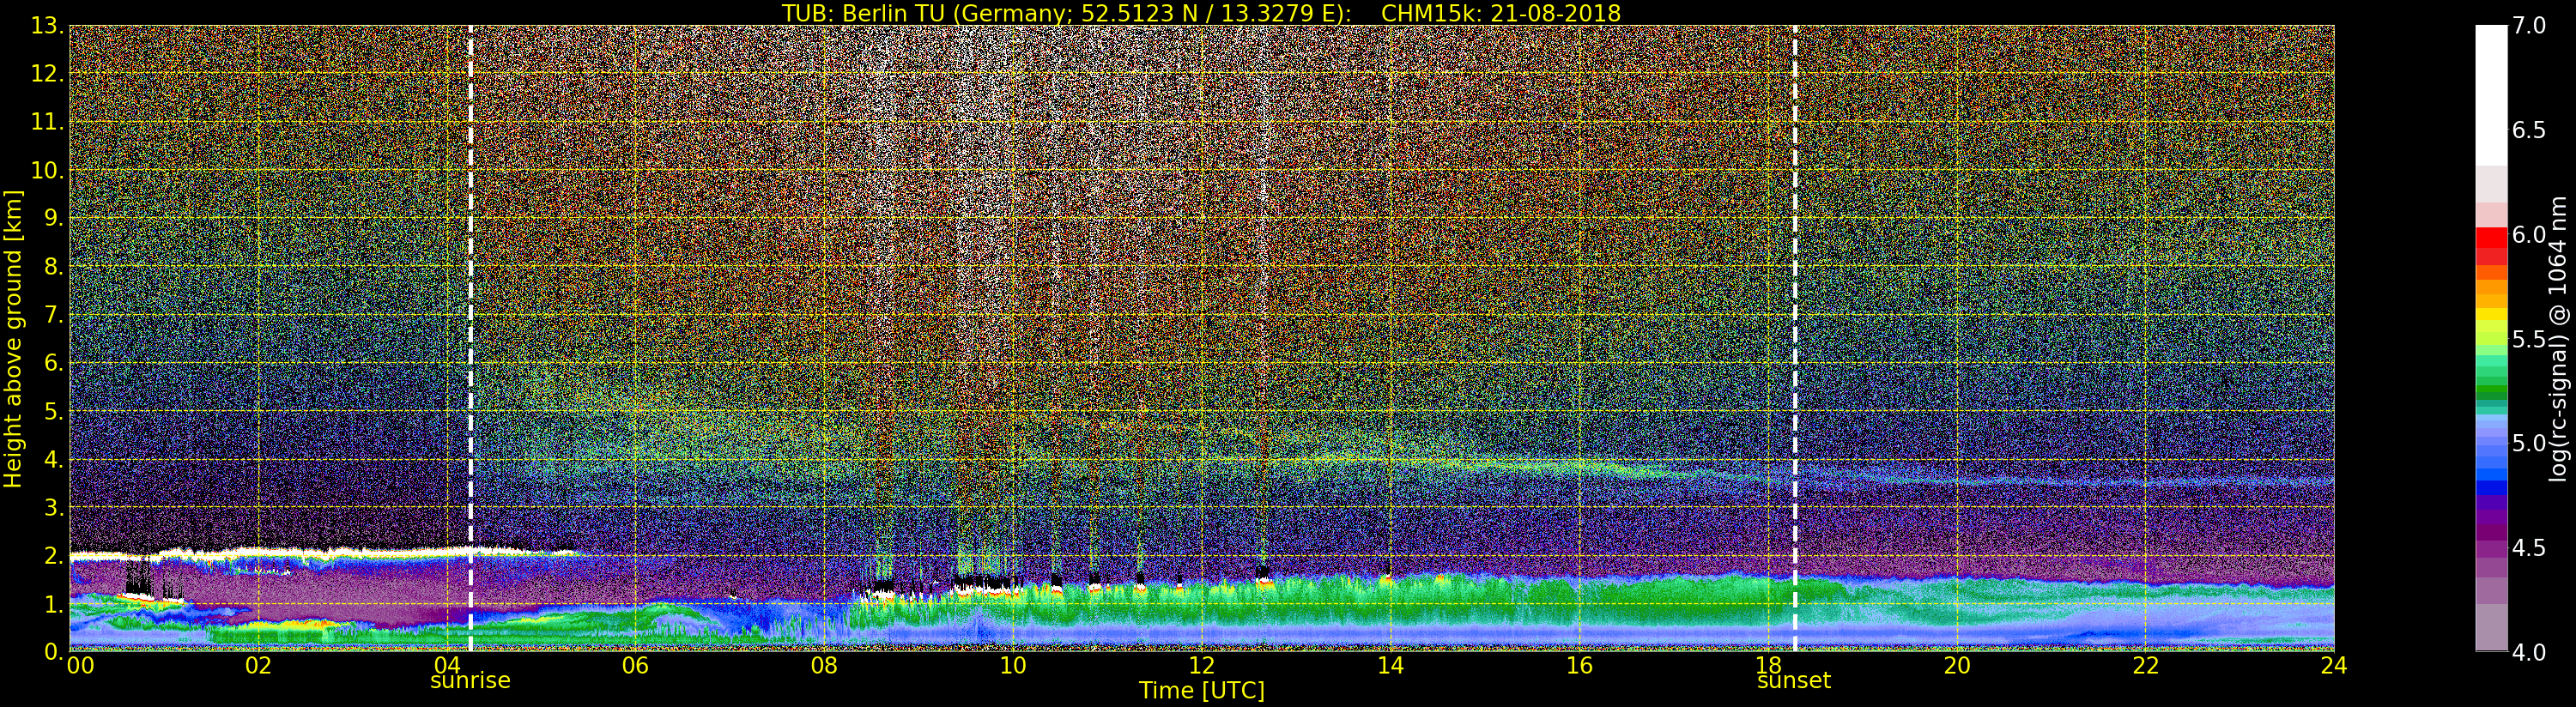Screen dimensions: 2576x707
Task: Click height axis tick label '0.'
Action: point(54,651)
